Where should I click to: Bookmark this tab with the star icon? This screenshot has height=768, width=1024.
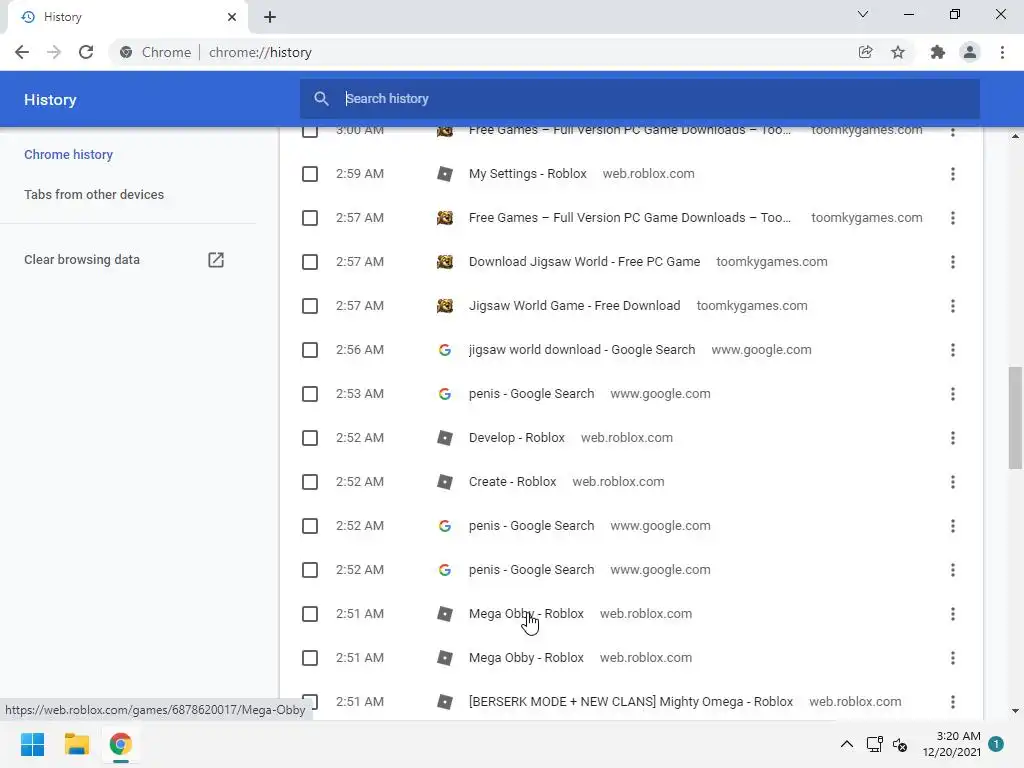[898, 52]
